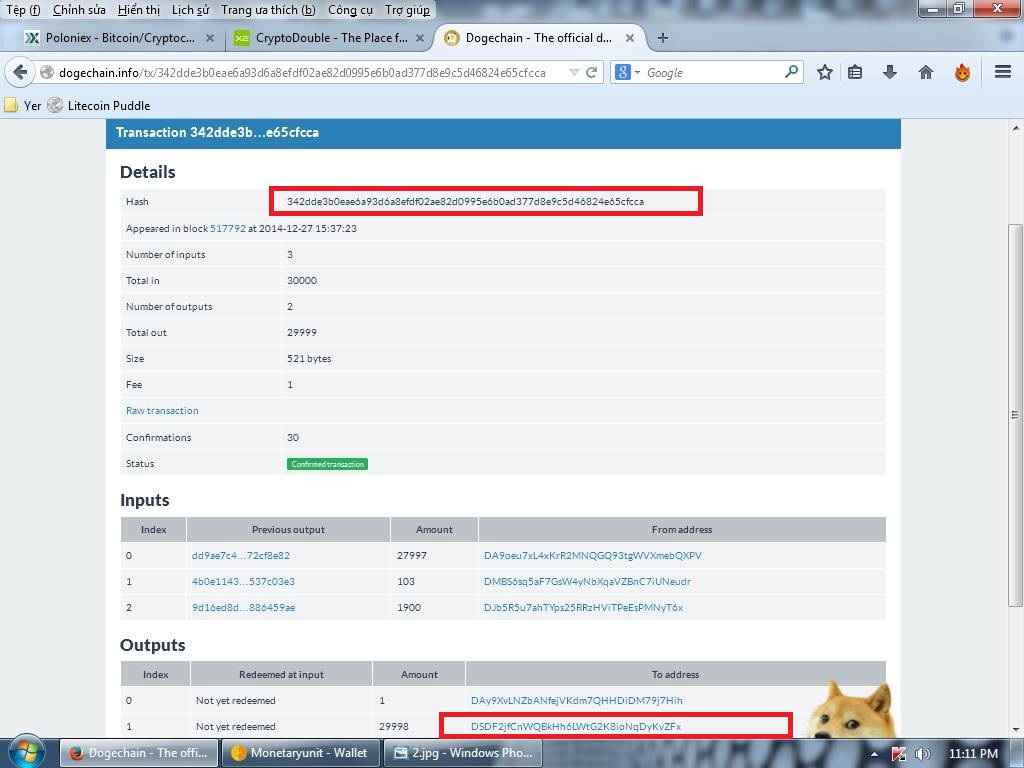Open the Lịch sử menu
Image resolution: width=1024 pixels, height=768 pixels.
[x=191, y=10]
